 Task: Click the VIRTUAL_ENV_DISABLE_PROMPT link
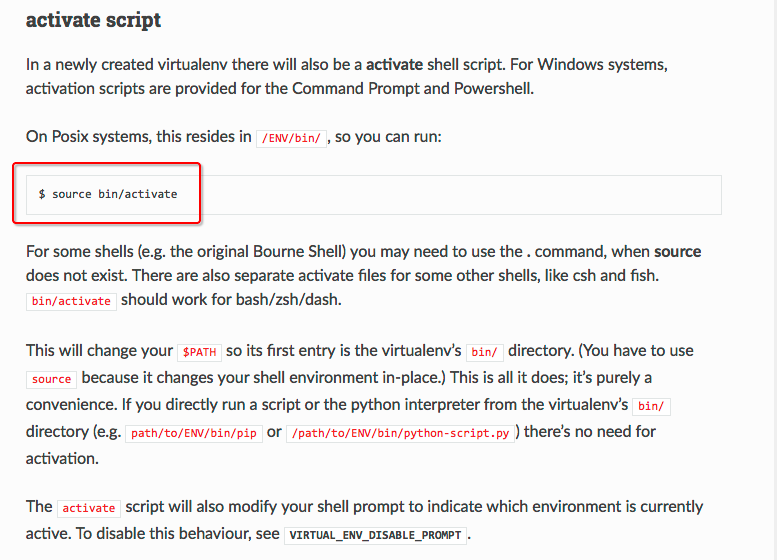pos(375,535)
